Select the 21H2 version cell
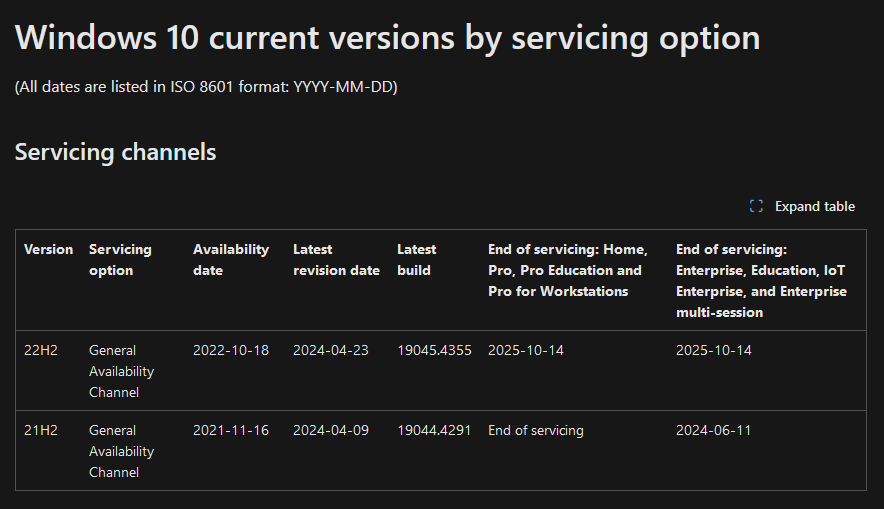 click(x=41, y=430)
